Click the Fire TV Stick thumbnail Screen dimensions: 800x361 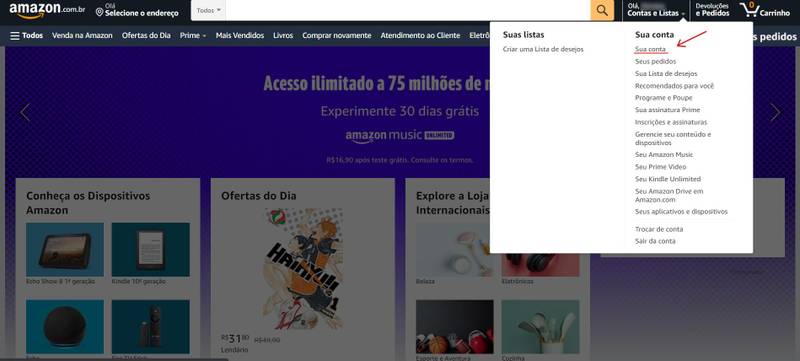pyautogui.click(x=151, y=326)
